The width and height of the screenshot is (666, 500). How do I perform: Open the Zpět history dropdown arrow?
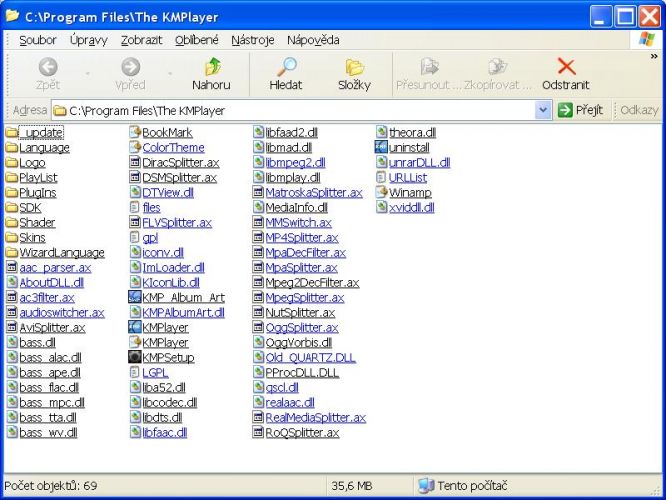87,73
